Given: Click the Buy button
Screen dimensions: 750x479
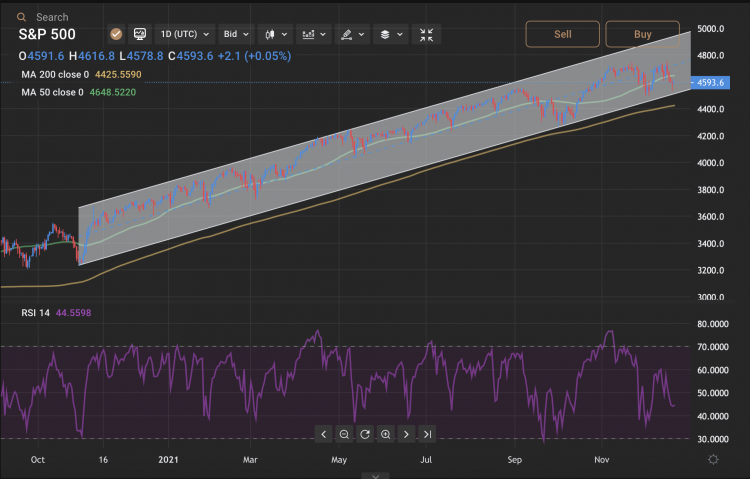Looking at the screenshot, I should 642,34.
